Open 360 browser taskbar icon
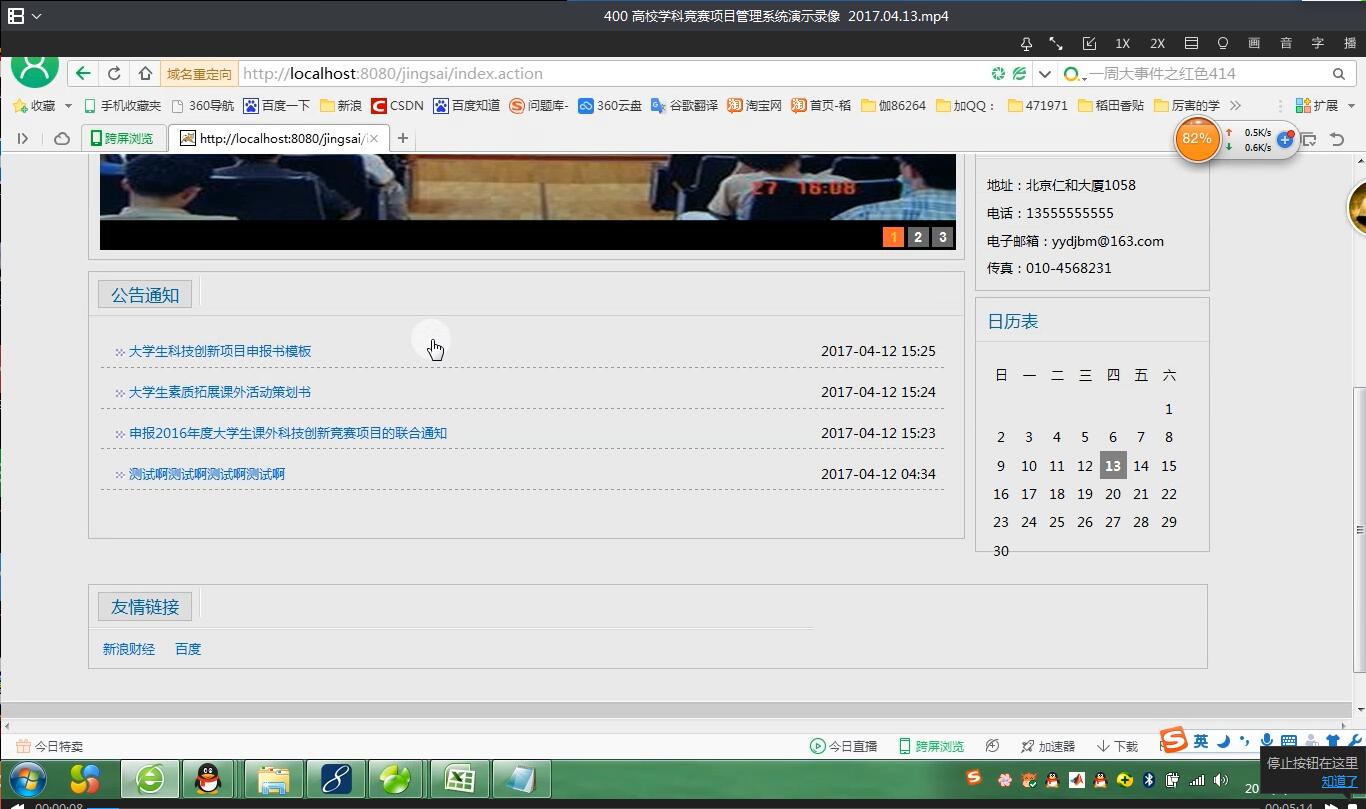 coord(150,780)
